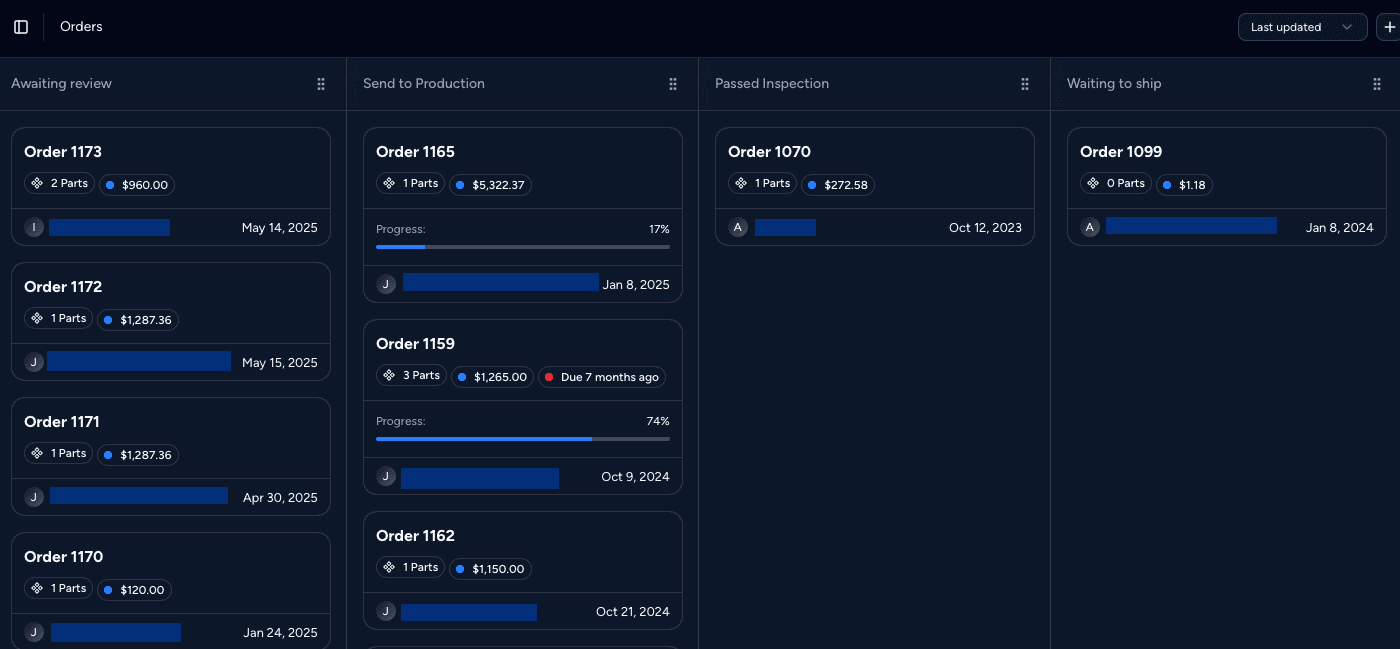Toggle the sidebar panel icon
Image resolution: width=1400 pixels, height=649 pixels.
[x=20, y=26]
